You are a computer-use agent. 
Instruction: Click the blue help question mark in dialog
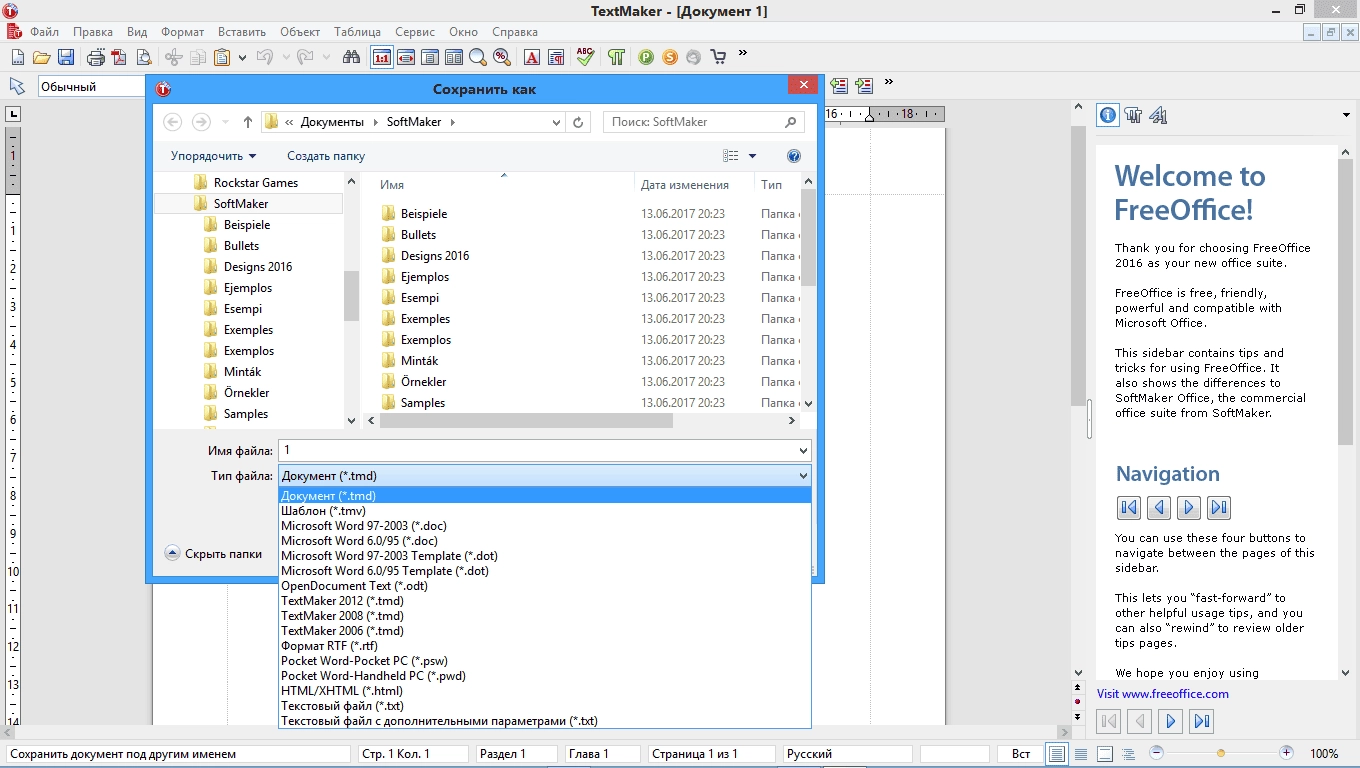[794, 156]
